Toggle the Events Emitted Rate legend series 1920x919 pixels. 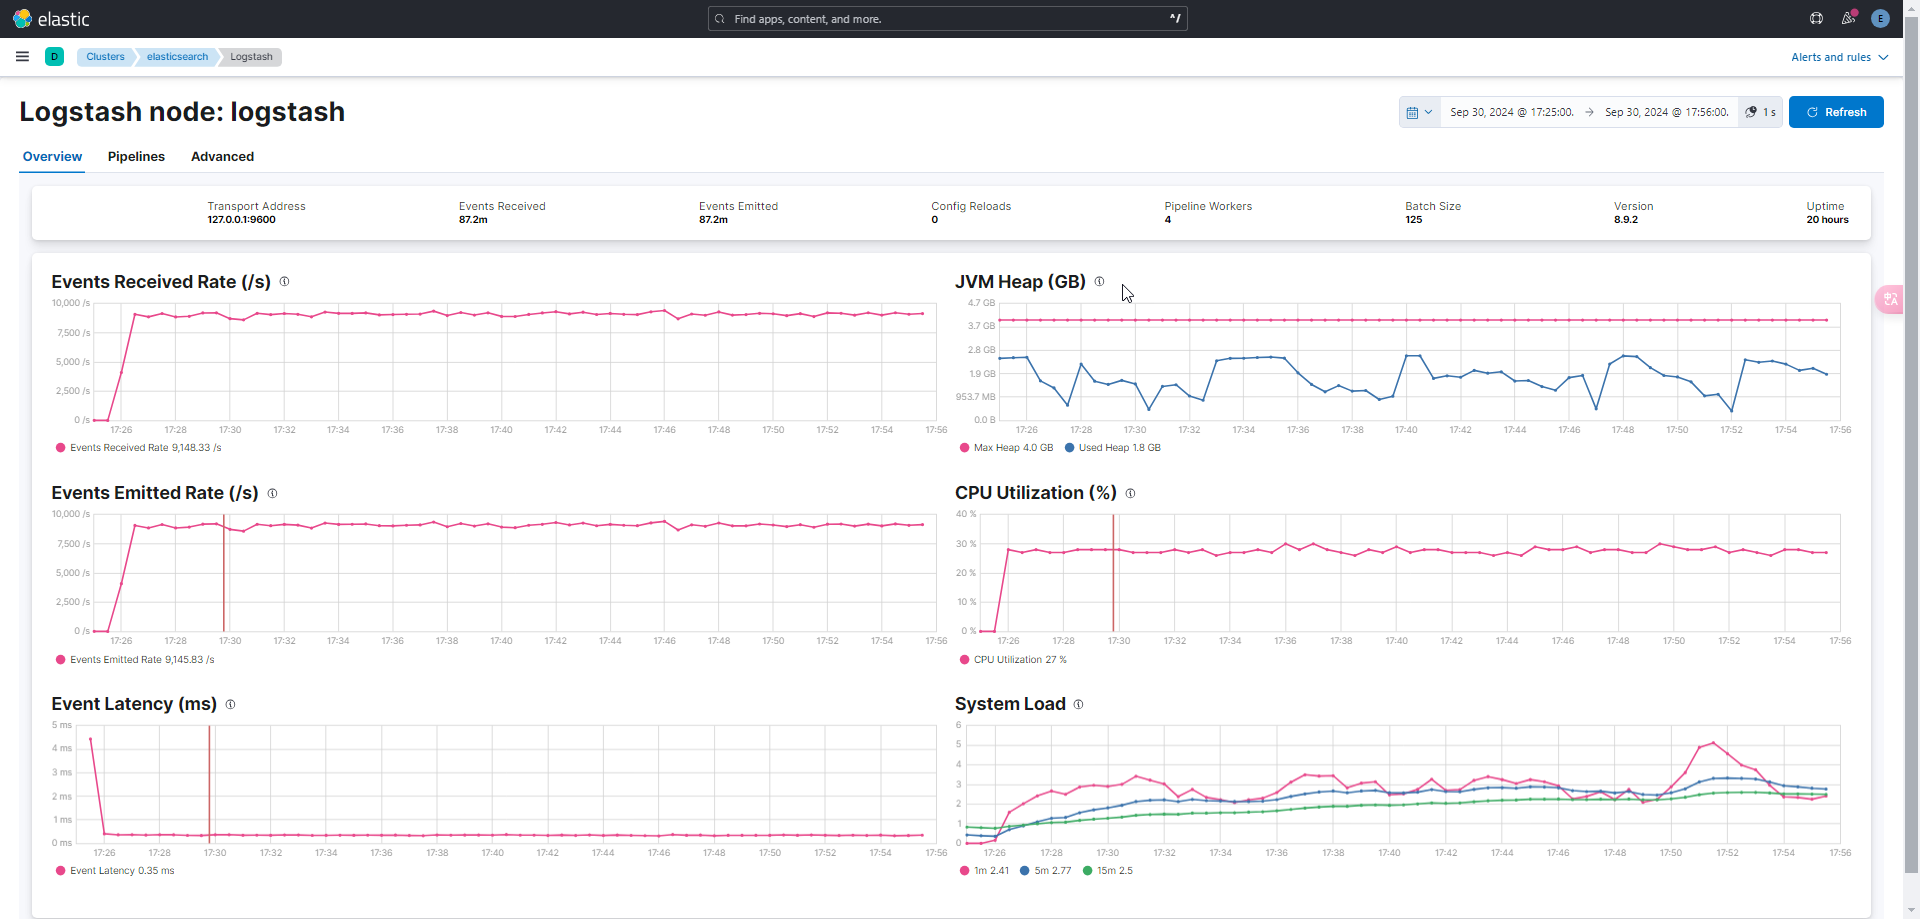point(135,660)
